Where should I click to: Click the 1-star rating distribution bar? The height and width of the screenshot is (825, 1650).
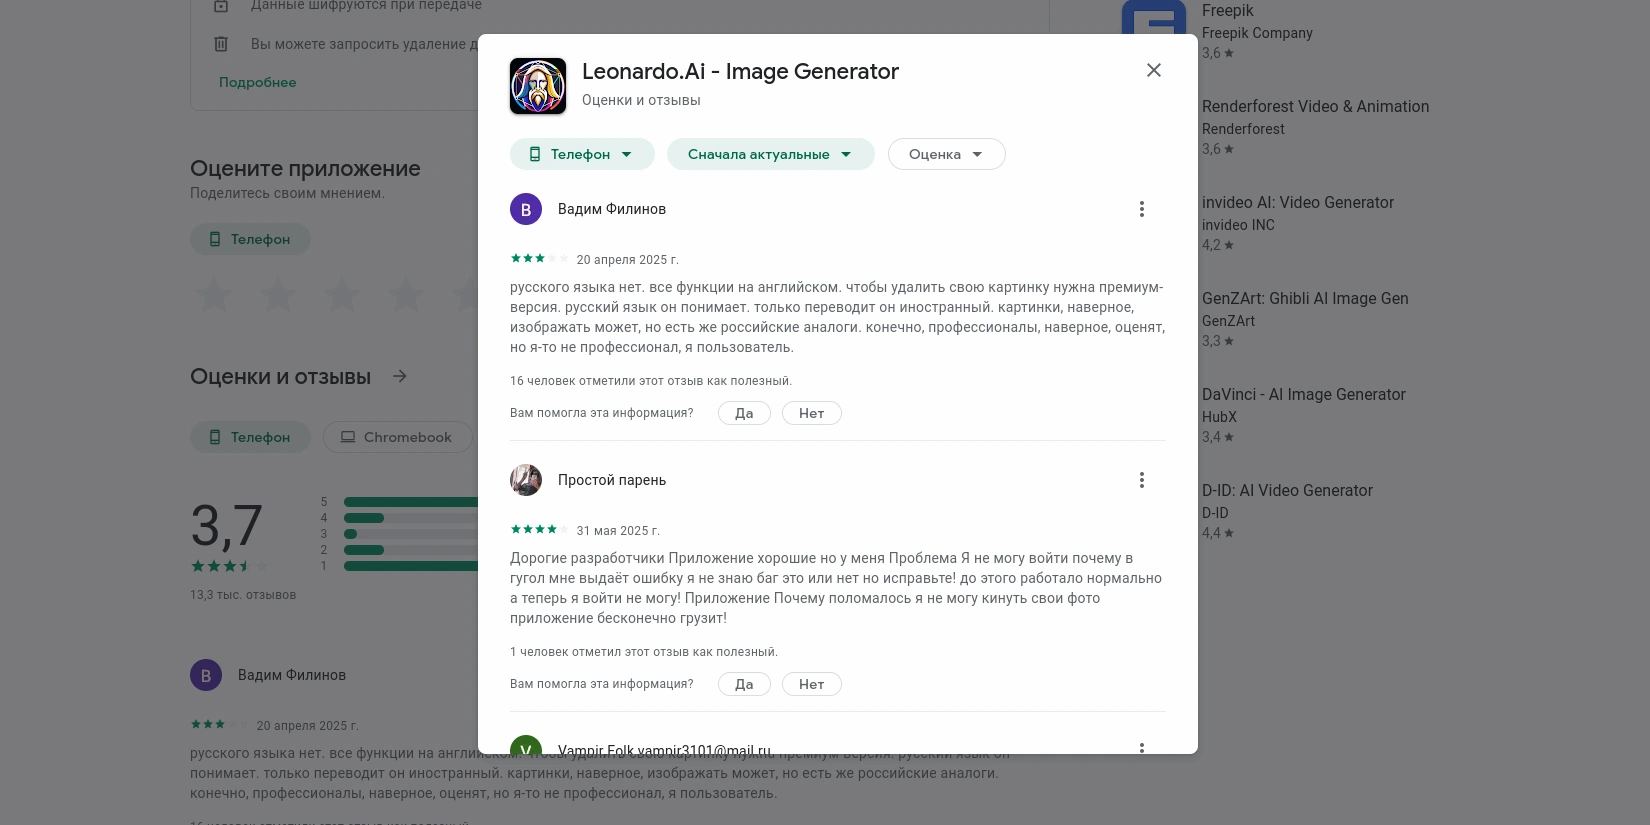411,566
